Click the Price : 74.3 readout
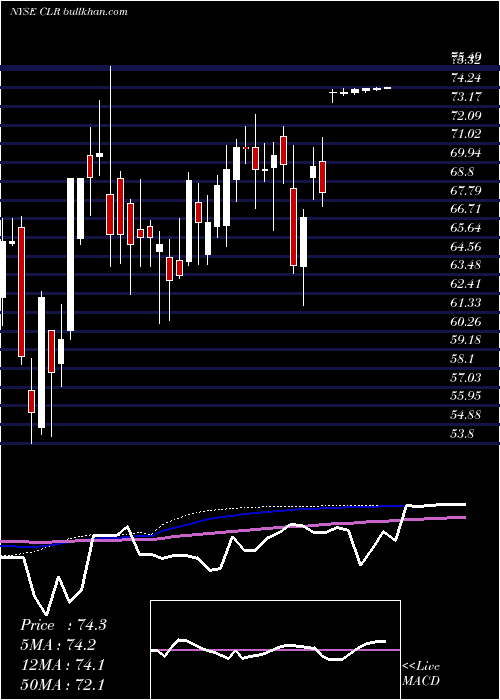Image resolution: width=500 pixels, height=700 pixels. 63,625
